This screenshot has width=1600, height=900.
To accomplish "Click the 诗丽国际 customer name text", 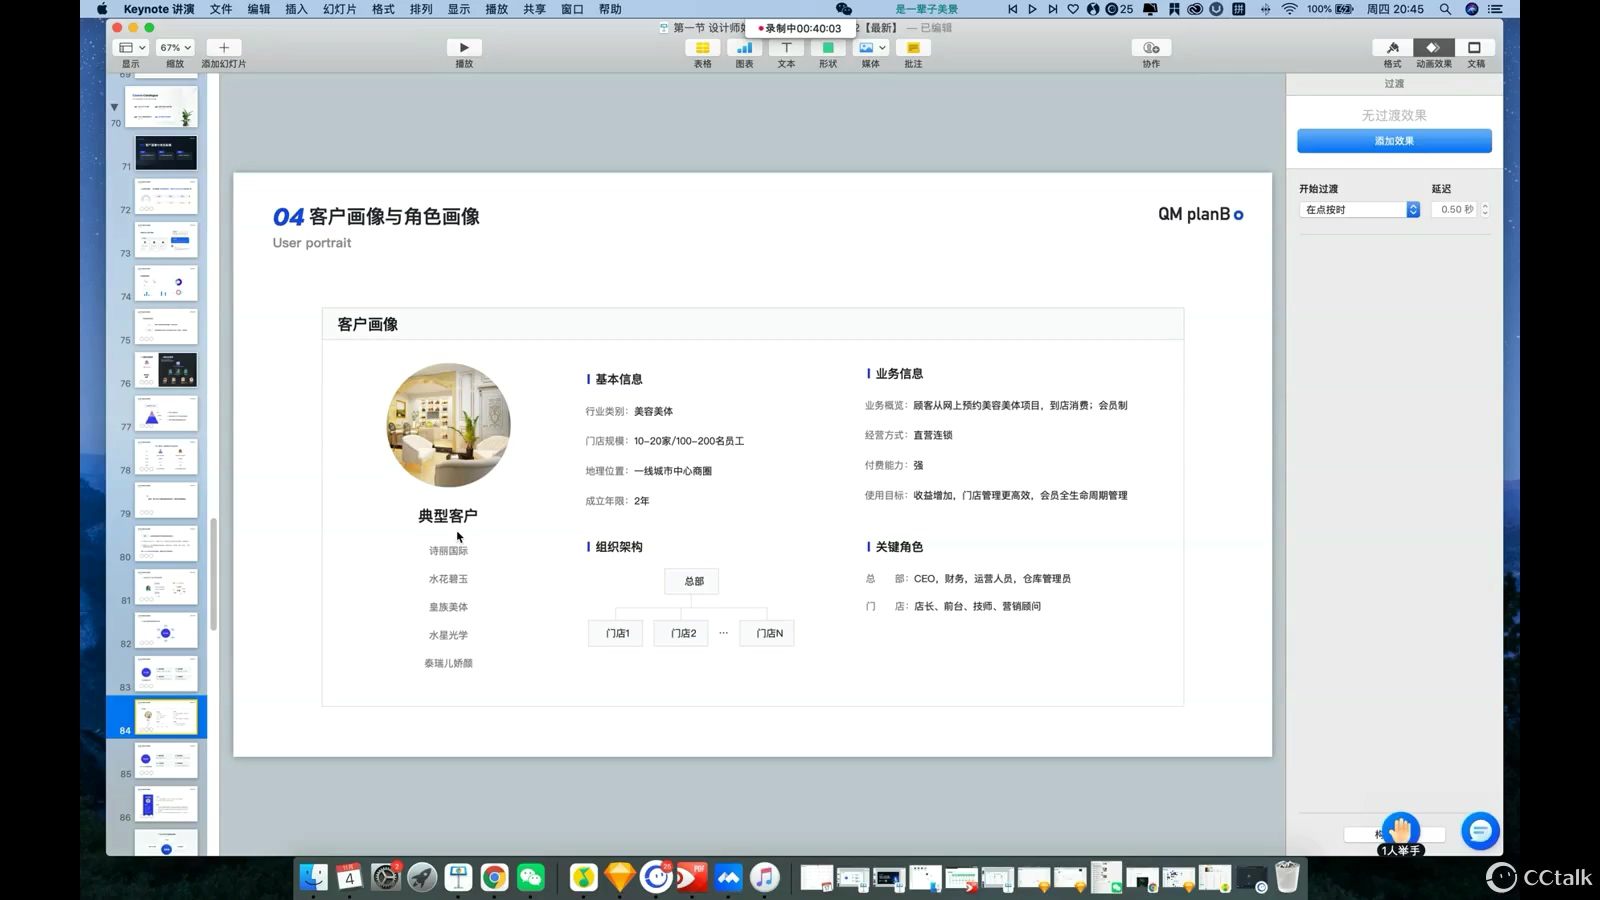I will point(448,551).
